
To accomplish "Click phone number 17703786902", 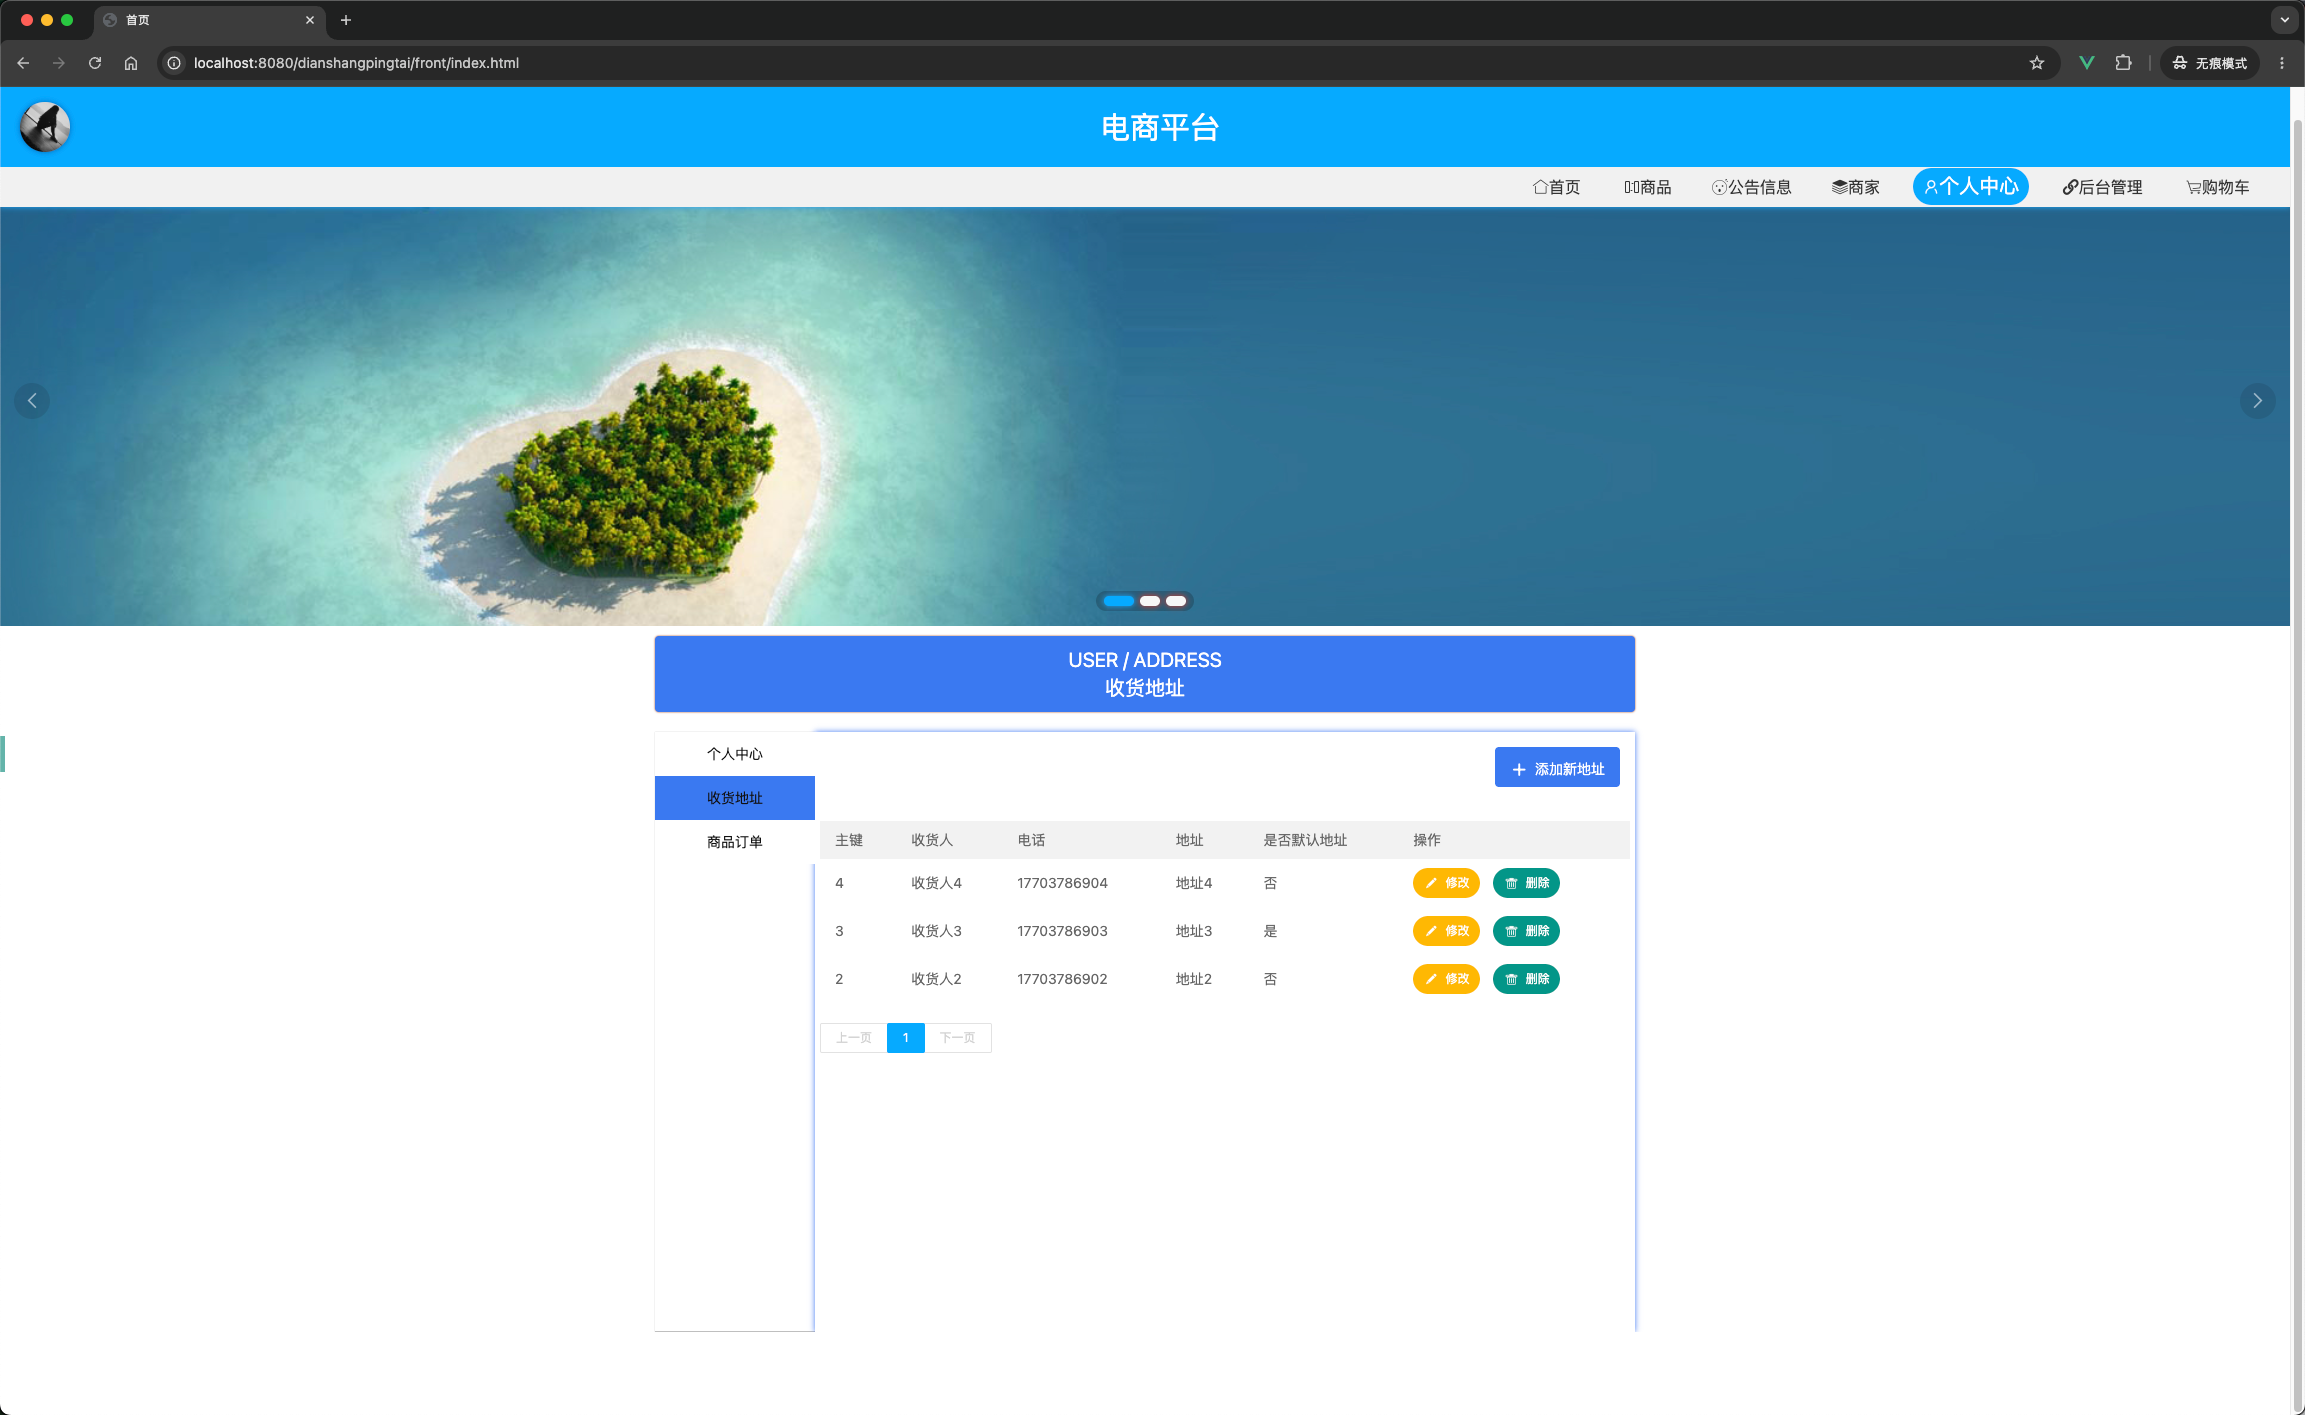I will coord(1062,979).
